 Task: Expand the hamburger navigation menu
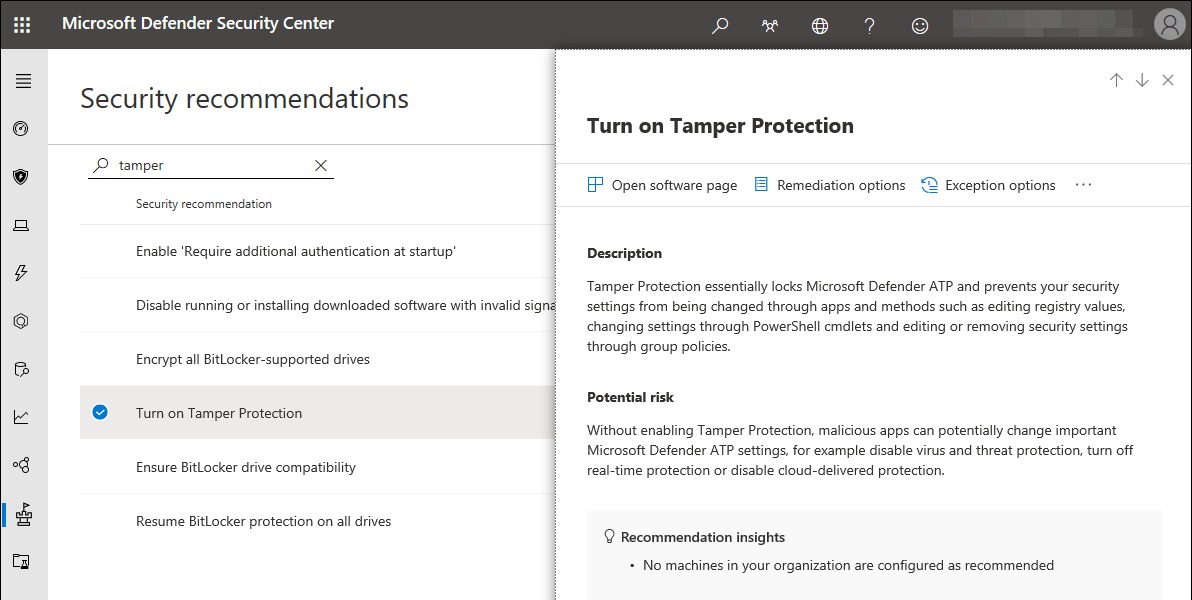pyautogui.click(x=22, y=81)
